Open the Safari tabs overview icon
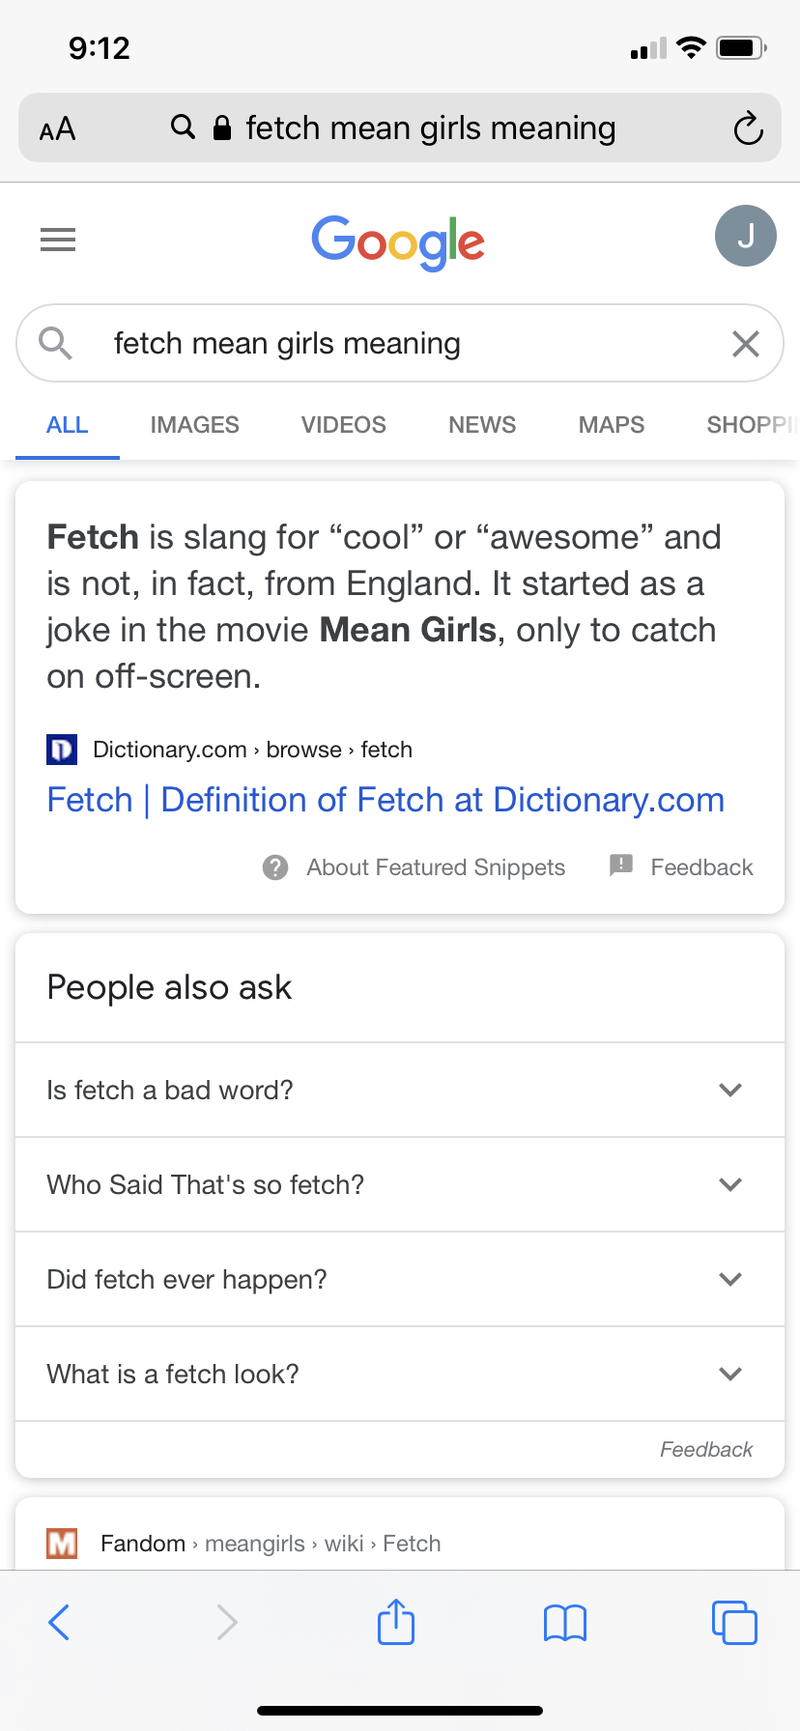 [x=734, y=1622]
